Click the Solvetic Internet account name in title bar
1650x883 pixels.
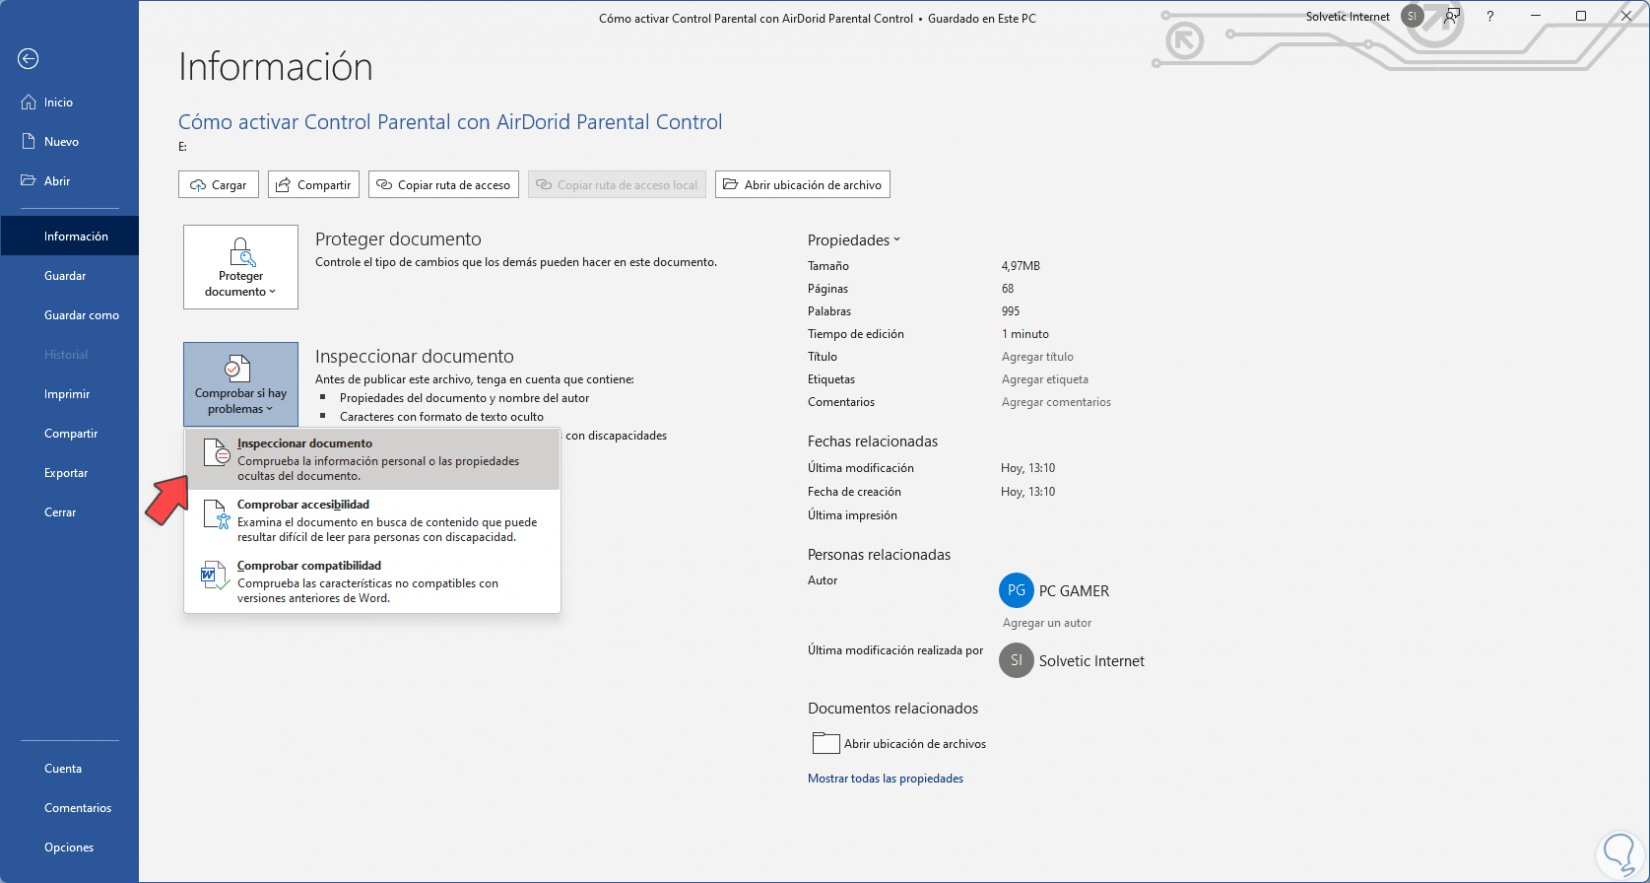coord(1348,16)
